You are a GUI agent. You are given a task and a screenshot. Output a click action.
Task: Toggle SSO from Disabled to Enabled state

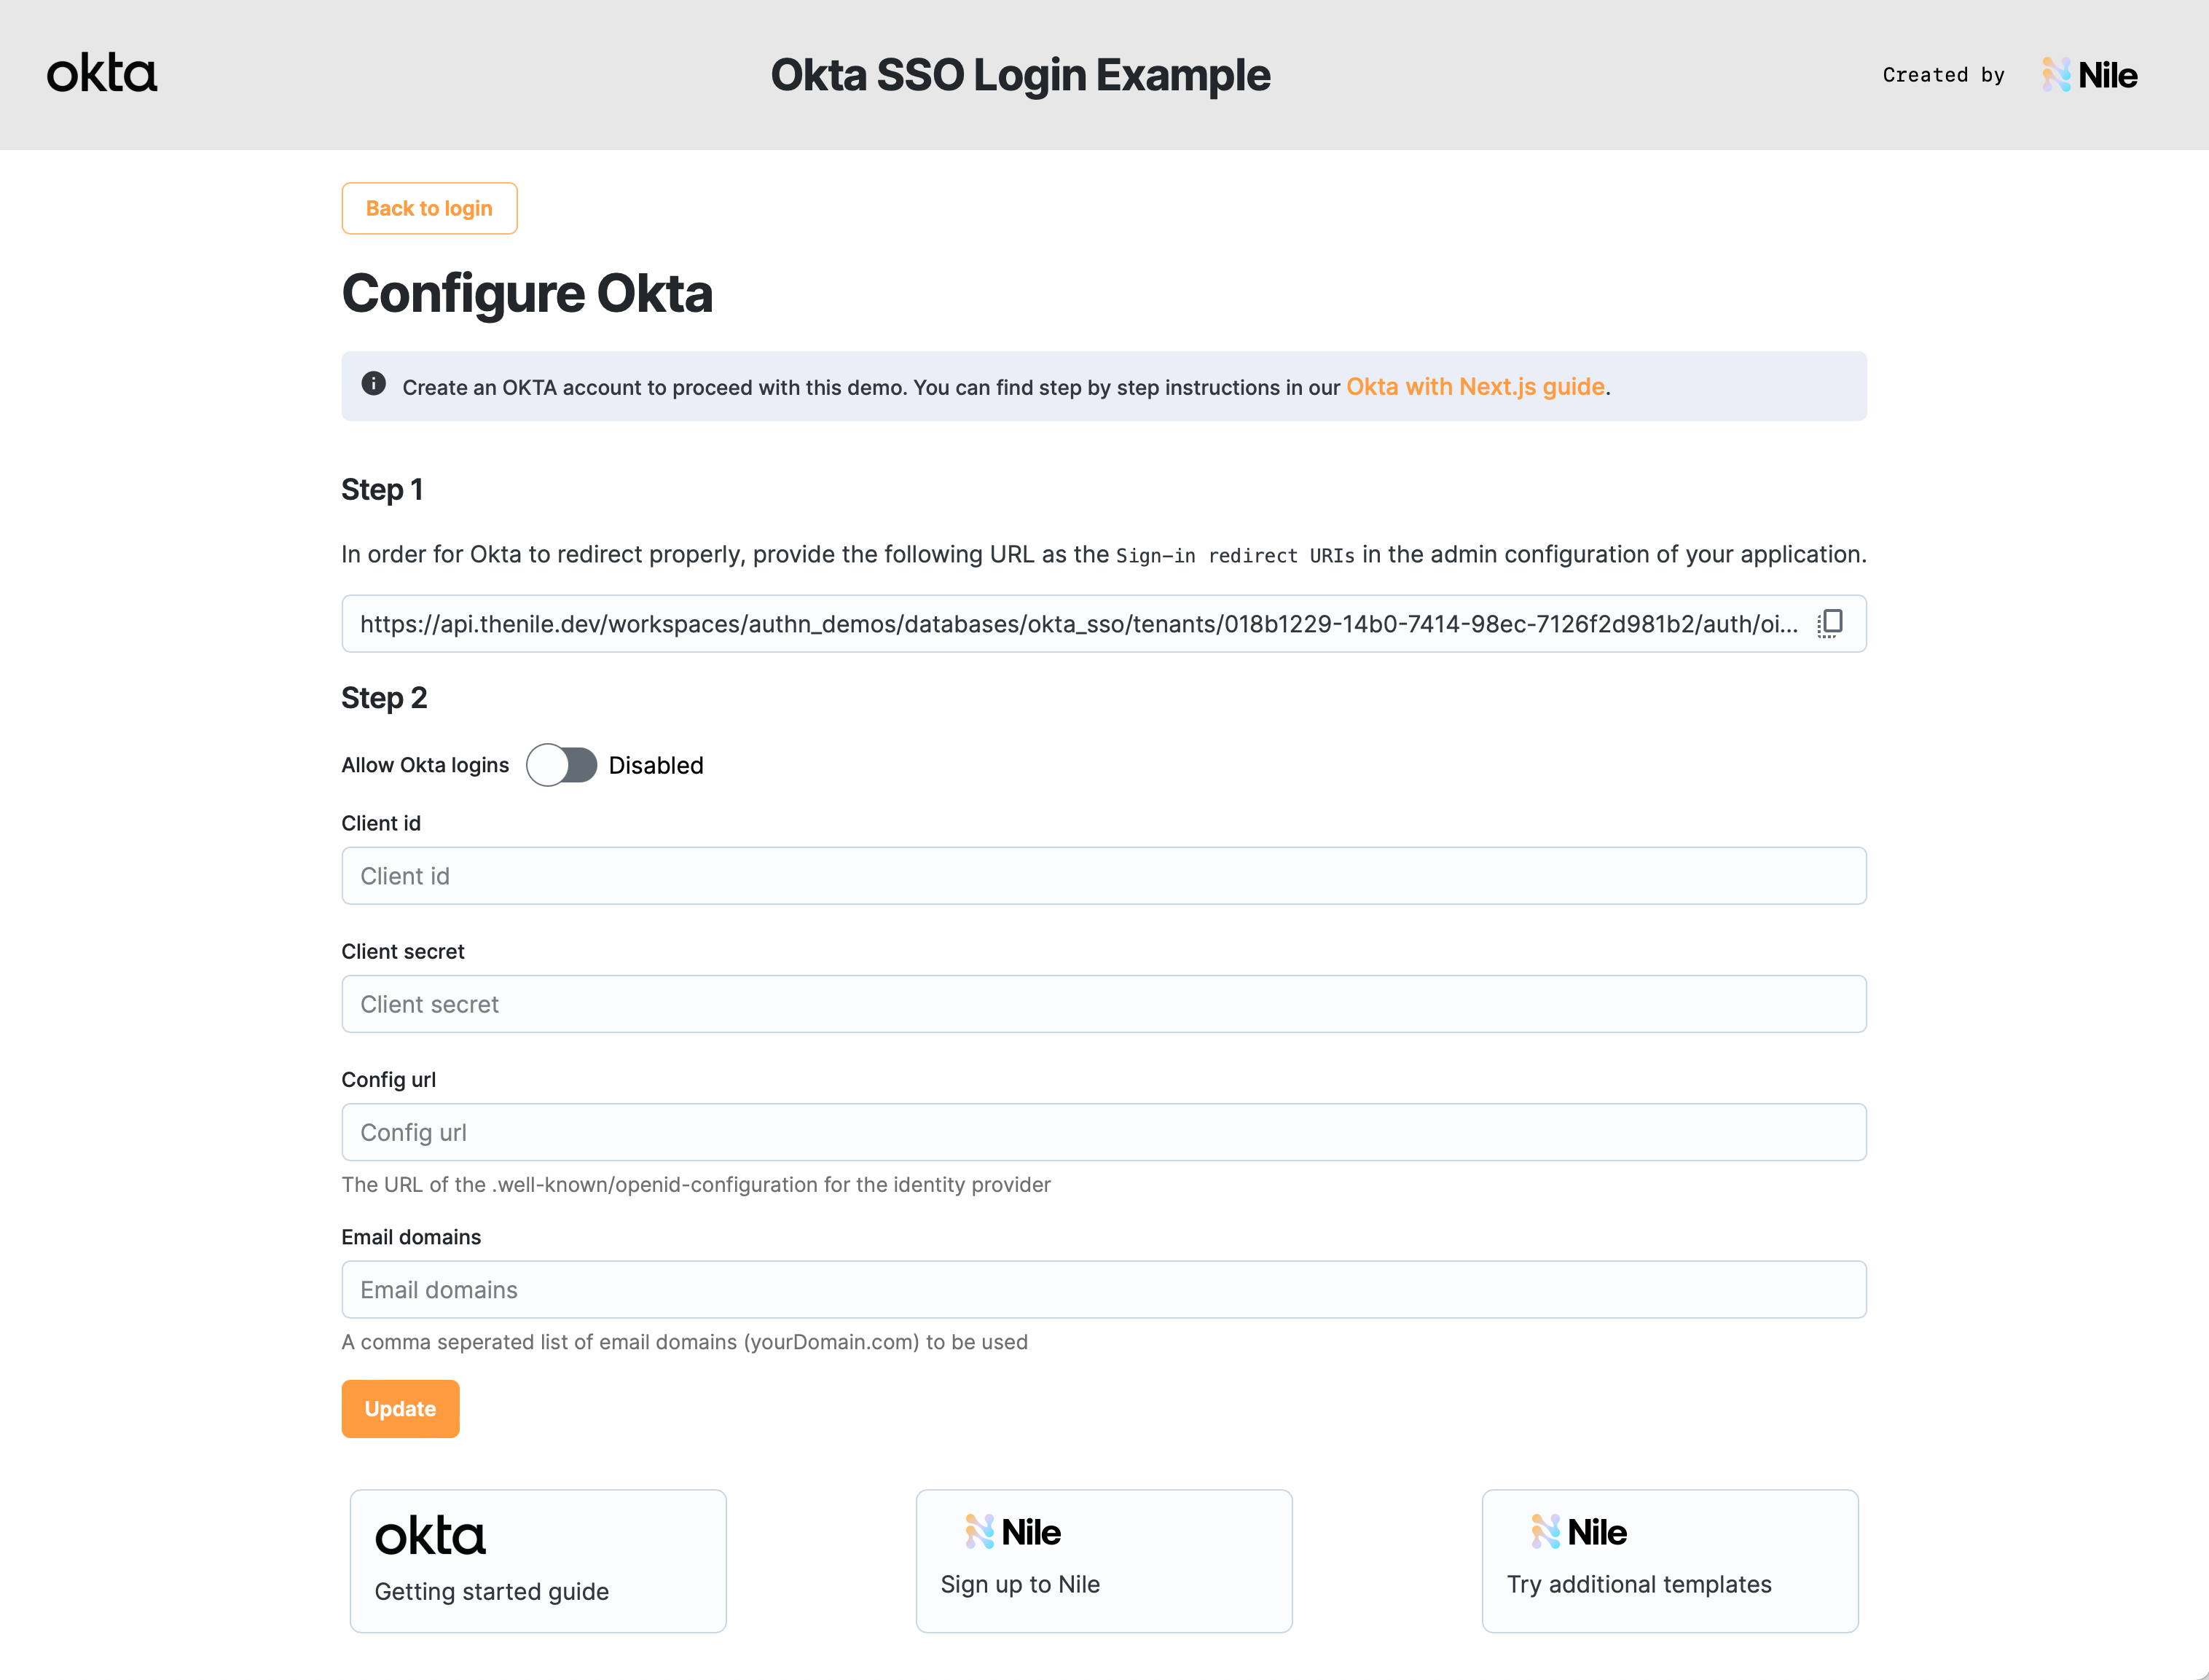click(x=561, y=766)
